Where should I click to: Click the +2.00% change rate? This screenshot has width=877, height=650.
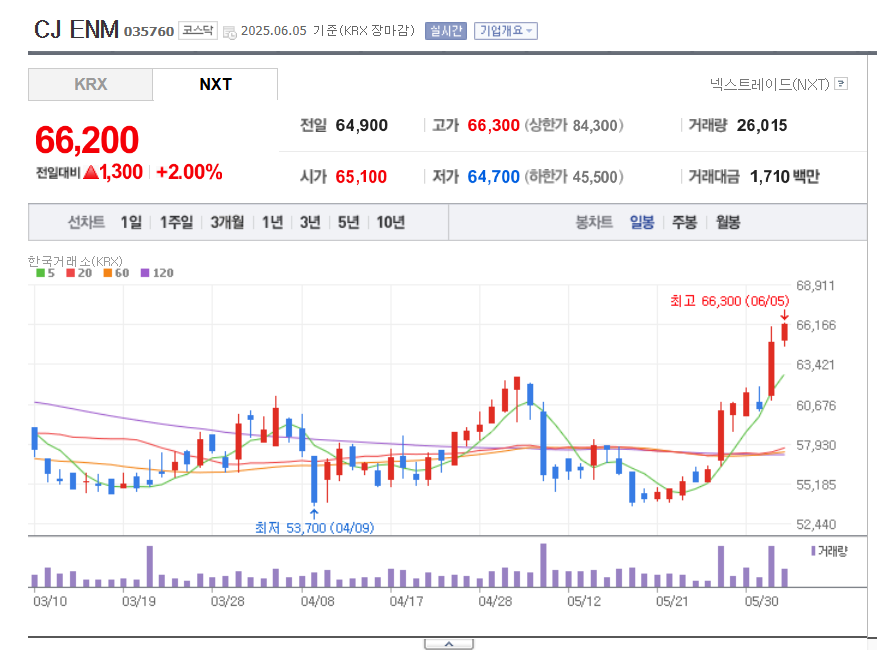point(189,172)
